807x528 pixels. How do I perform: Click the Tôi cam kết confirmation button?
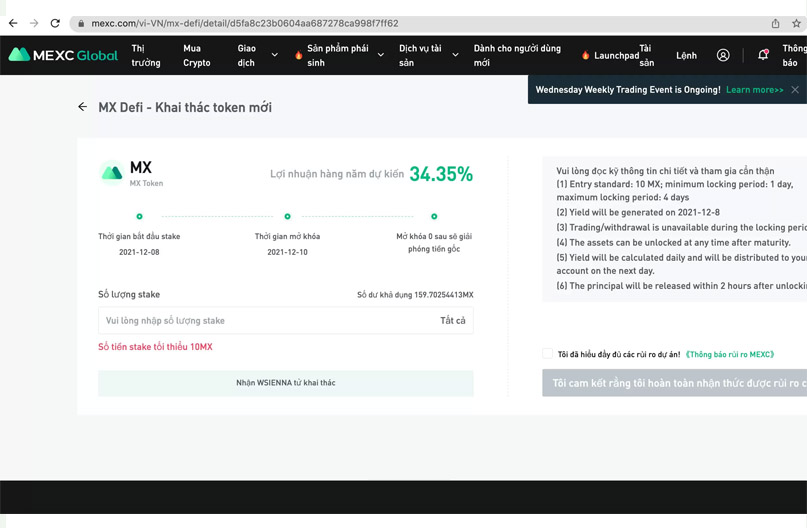pos(674,383)
